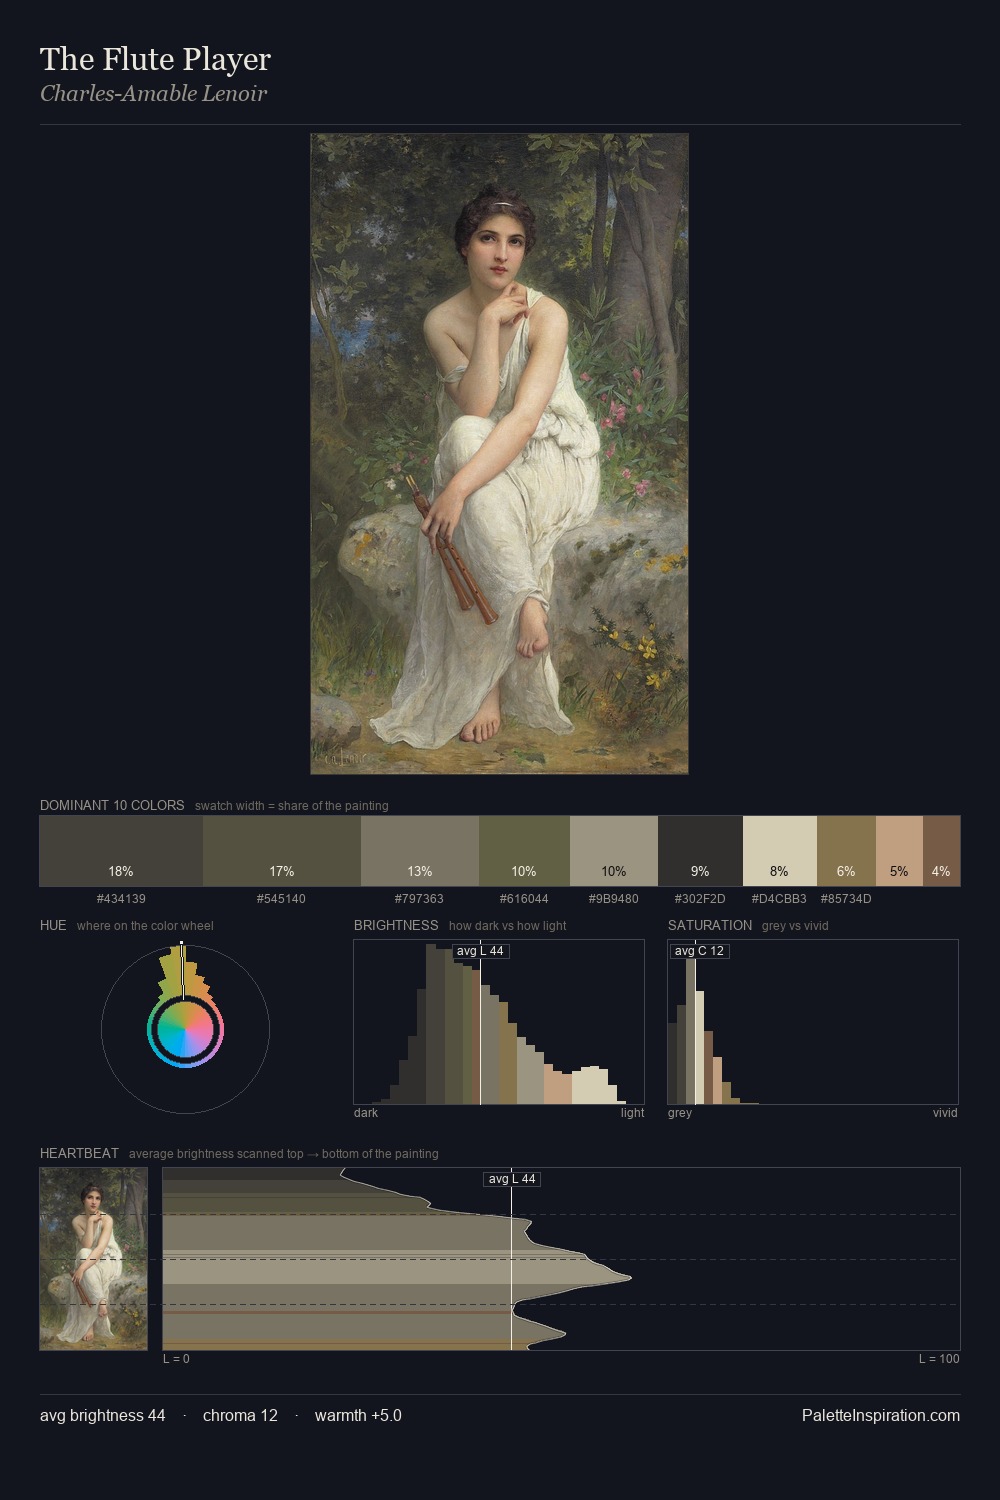Click the 'HEARTBEAT' section heading
Screen dimensions: 1000x1500
tap(79, 1153)
